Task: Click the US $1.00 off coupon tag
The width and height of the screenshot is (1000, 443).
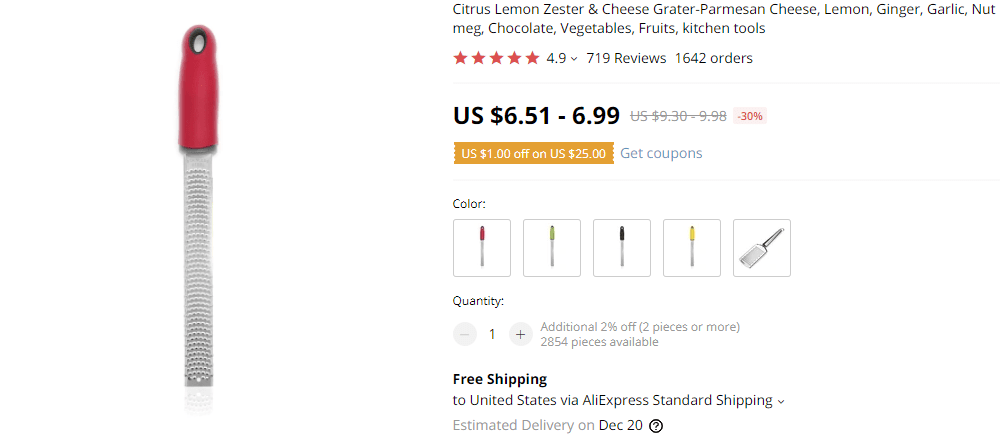Action: pos(533,153)
